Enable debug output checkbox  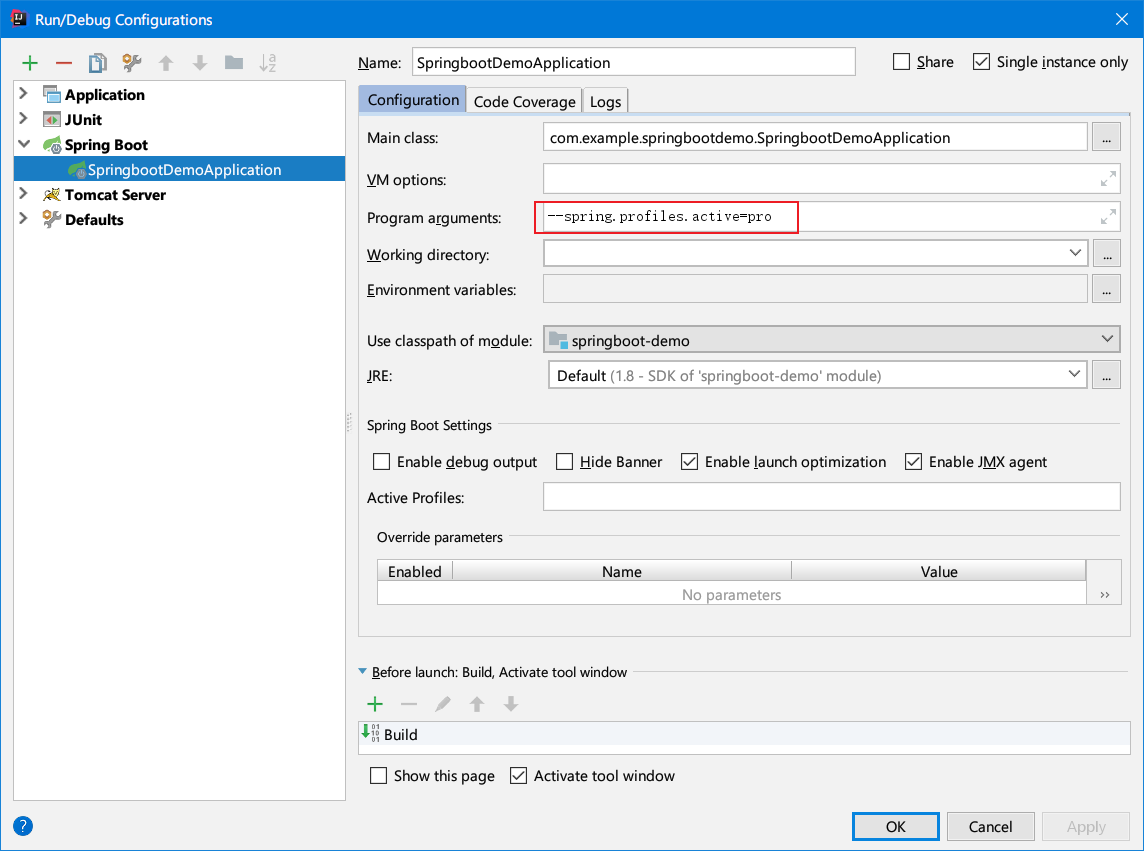click(x=381, y=462)
